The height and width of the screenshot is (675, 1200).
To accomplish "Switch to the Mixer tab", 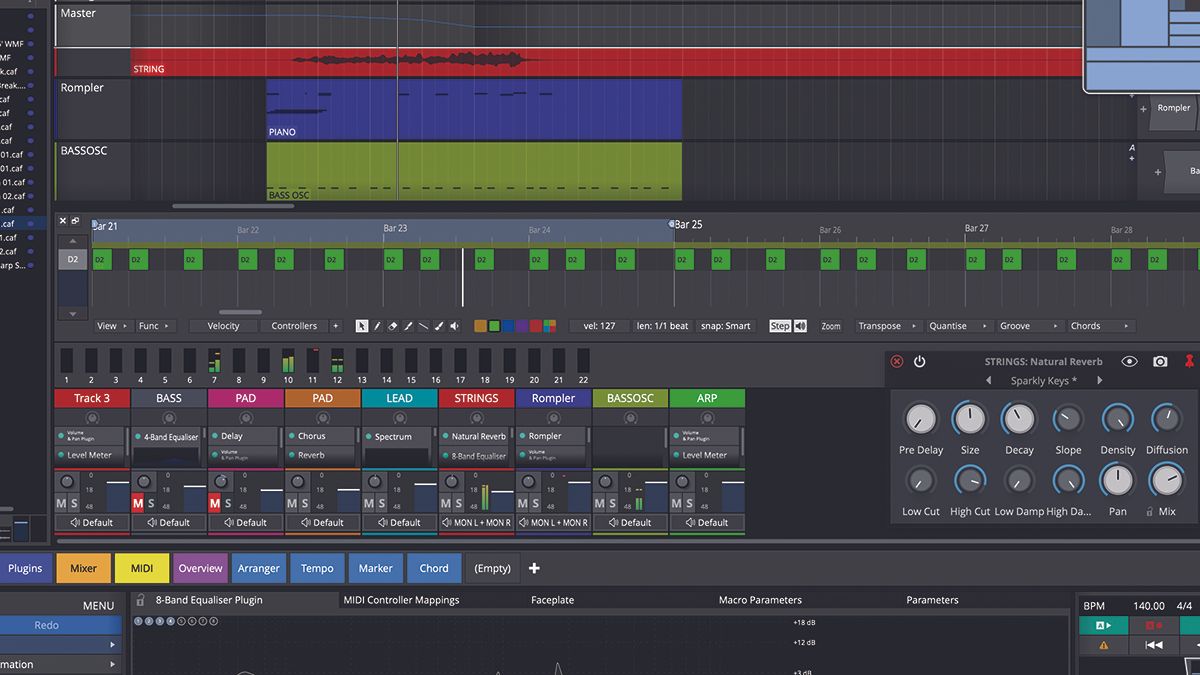I will pos(83,568).
